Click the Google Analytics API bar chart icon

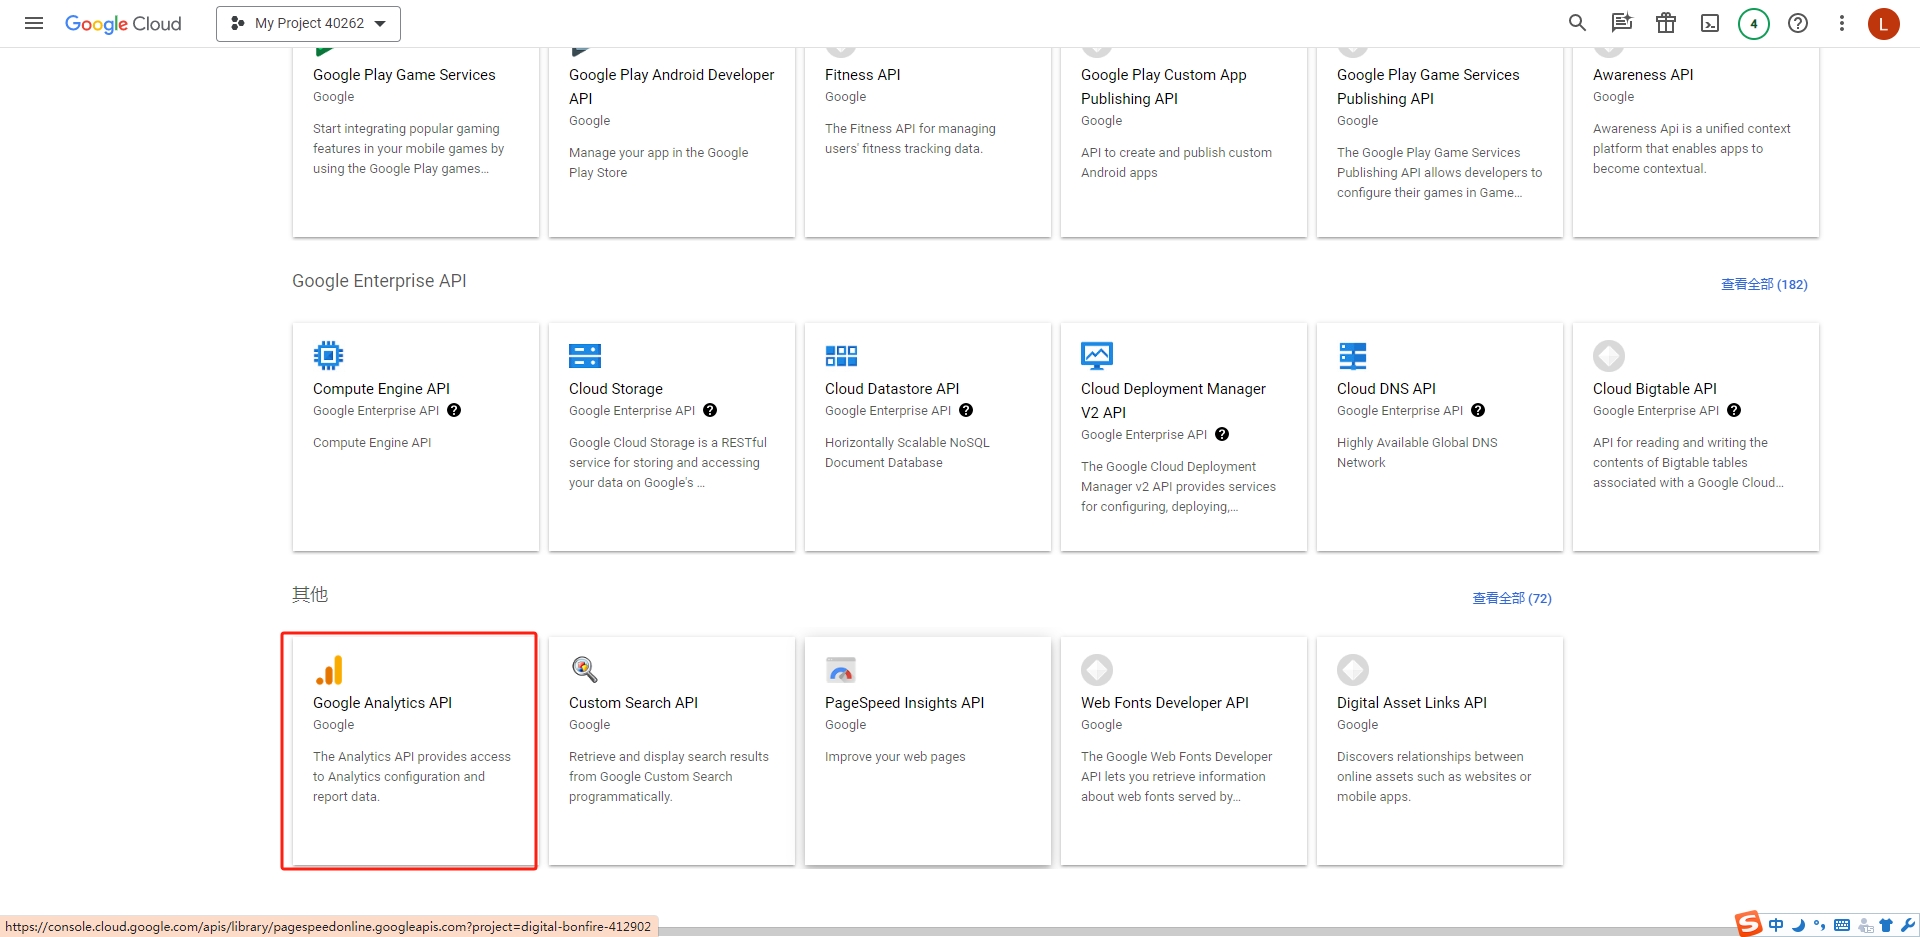click(x=329, y=670)
